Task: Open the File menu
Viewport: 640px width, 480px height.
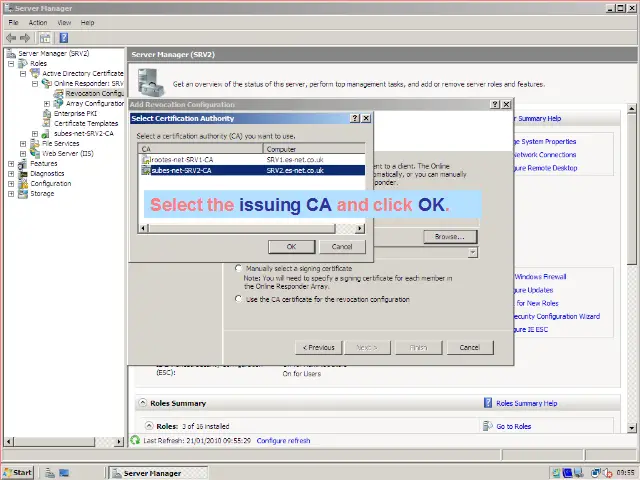Action: tap(13, 22)
